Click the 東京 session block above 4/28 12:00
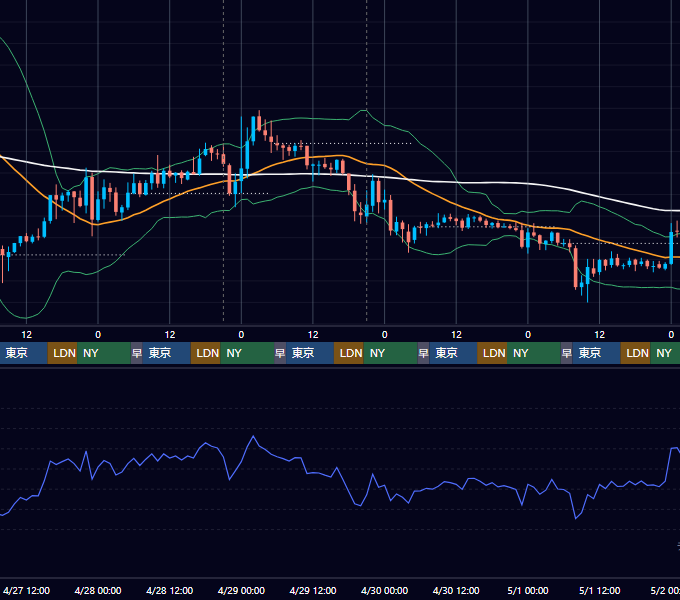This screenshot has width=680, height=600. point(167,353)
